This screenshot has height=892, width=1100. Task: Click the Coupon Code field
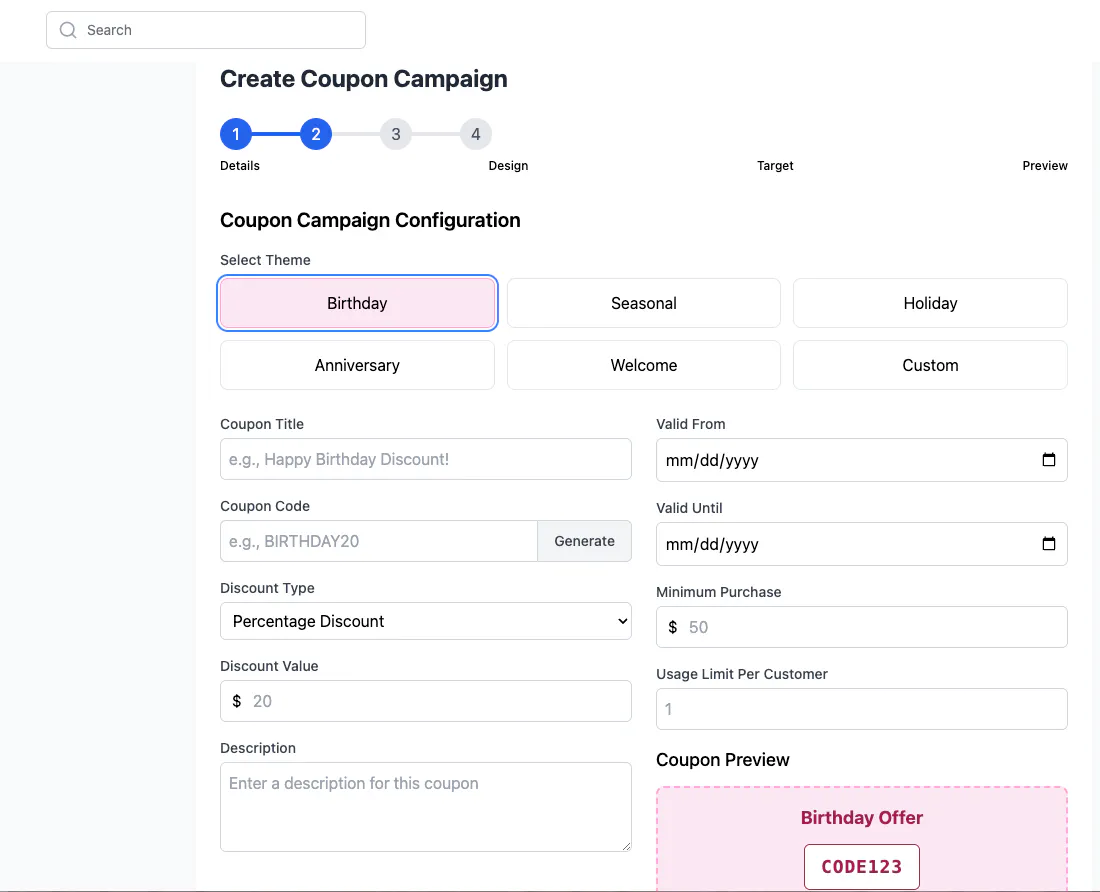tap(379, 541)
